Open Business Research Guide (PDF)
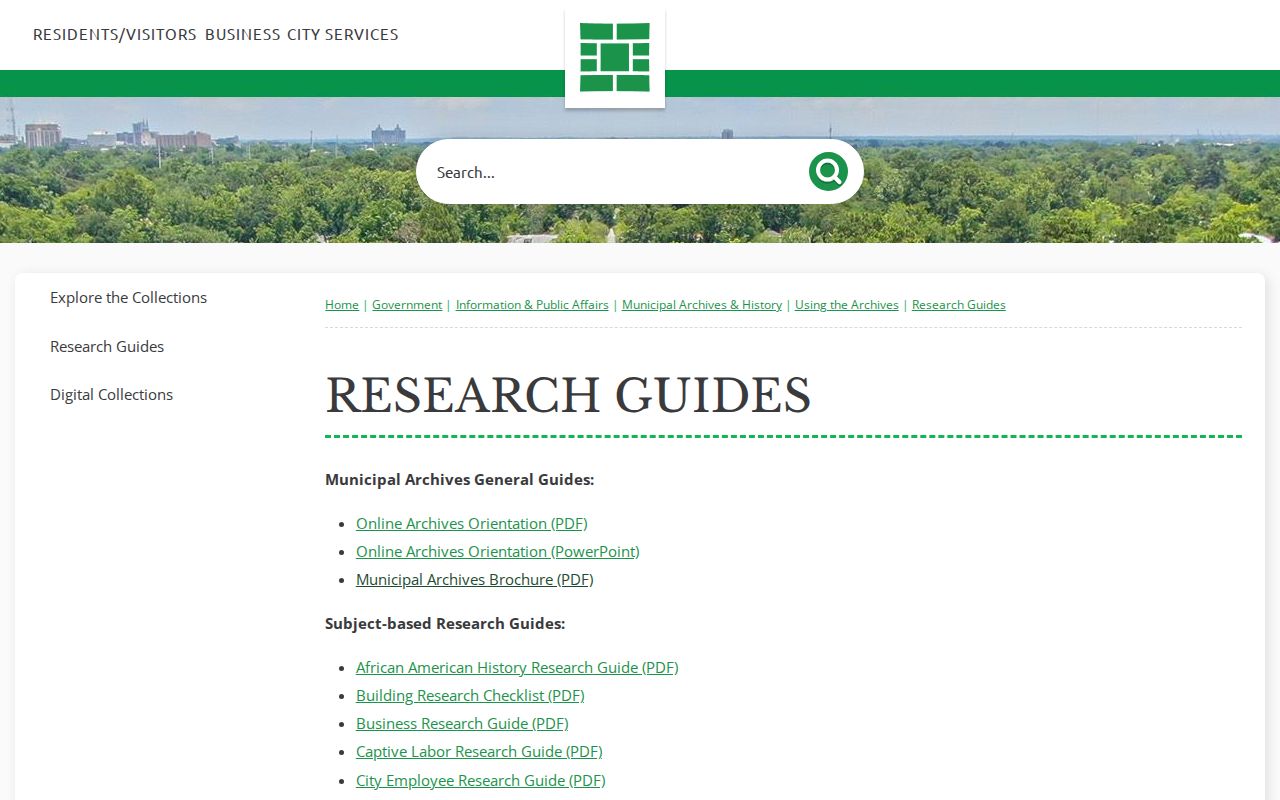1280x800 pixels. [x=462, y=724]
